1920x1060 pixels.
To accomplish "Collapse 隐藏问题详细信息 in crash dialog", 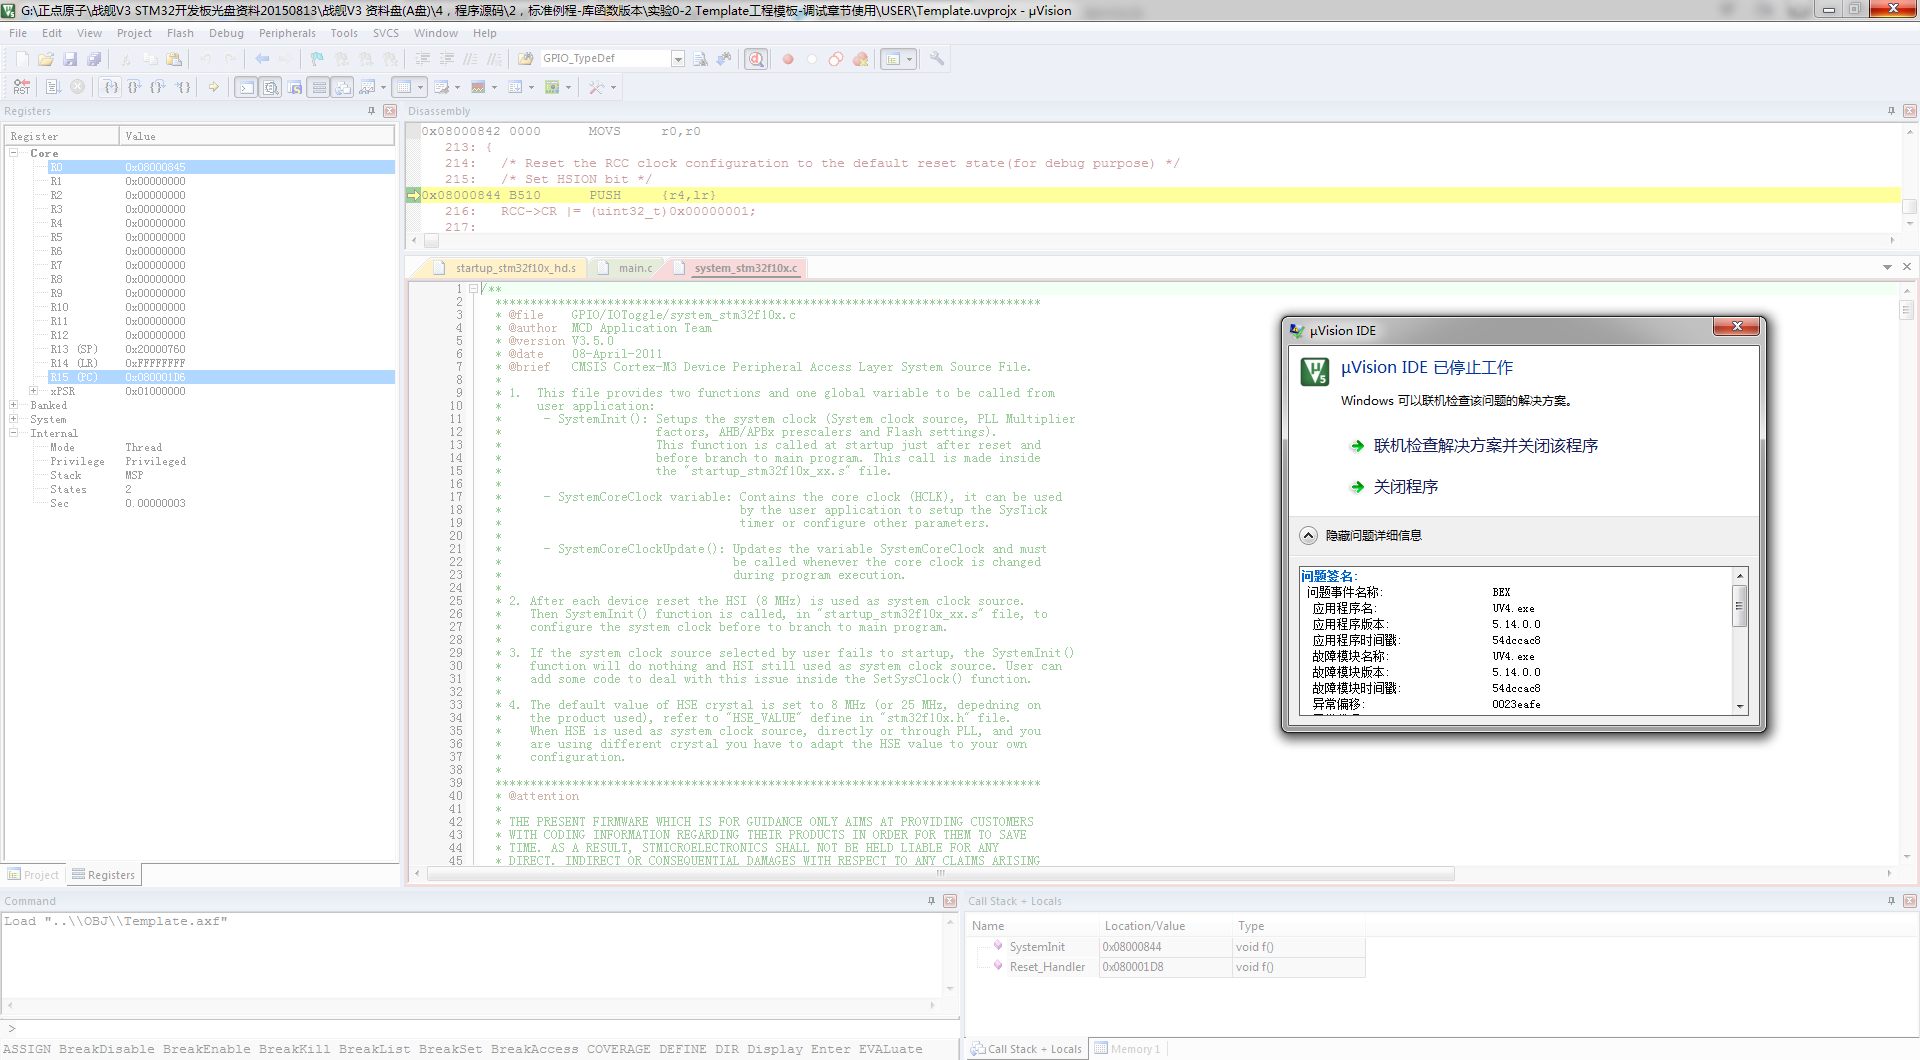I will [1360, 536].
